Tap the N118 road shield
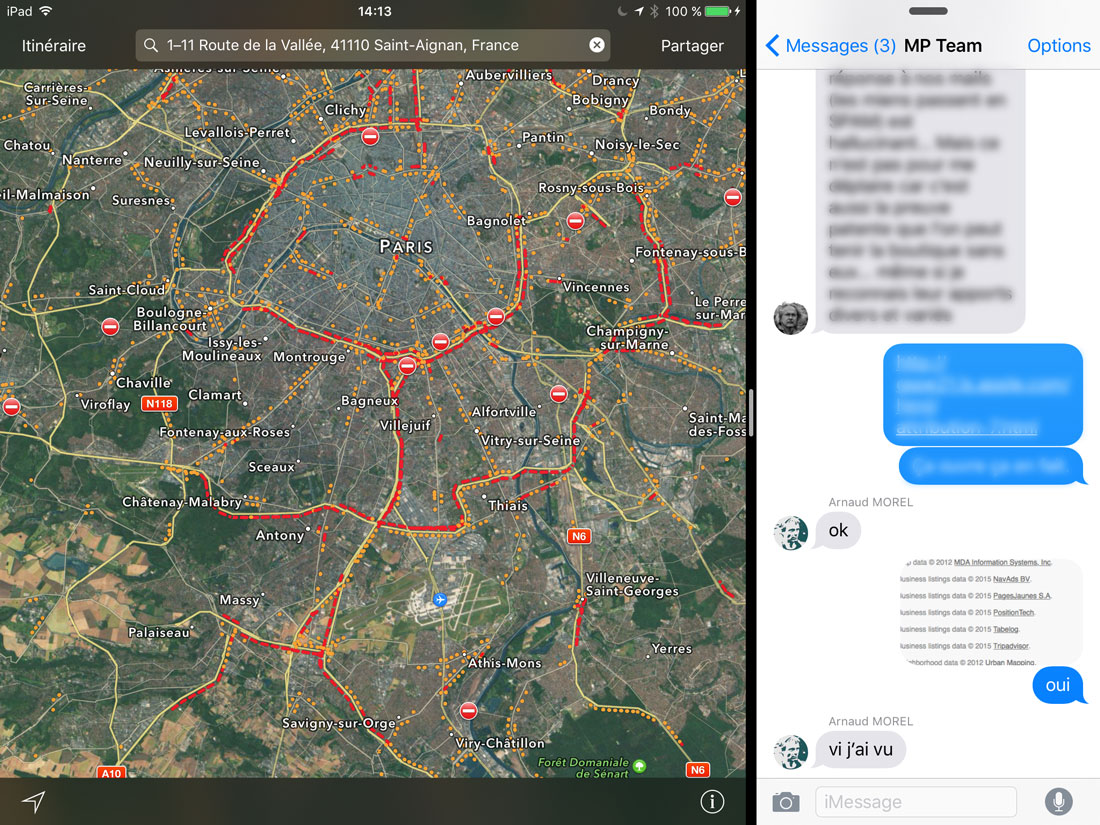This screenshot has width=1100, height=825. click(159, 403)
